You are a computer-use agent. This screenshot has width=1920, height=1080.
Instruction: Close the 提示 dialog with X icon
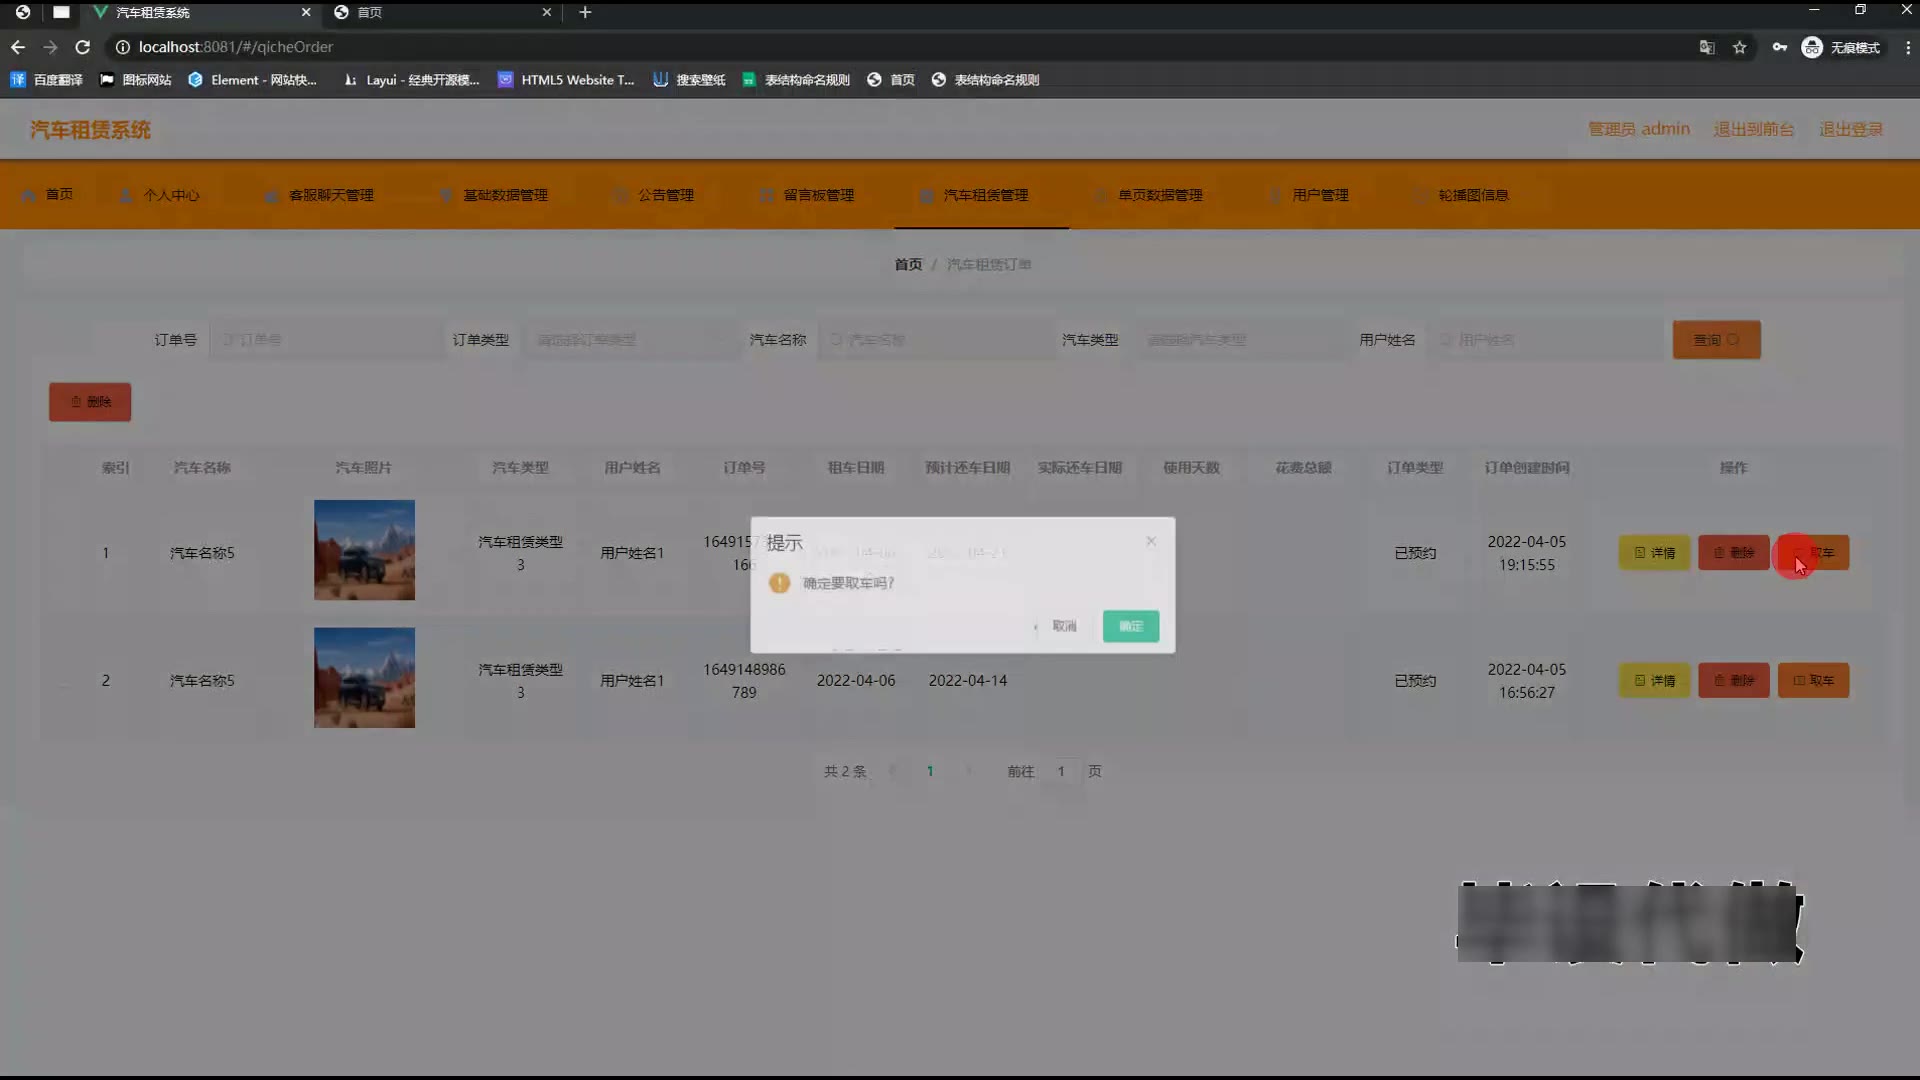1151,541
